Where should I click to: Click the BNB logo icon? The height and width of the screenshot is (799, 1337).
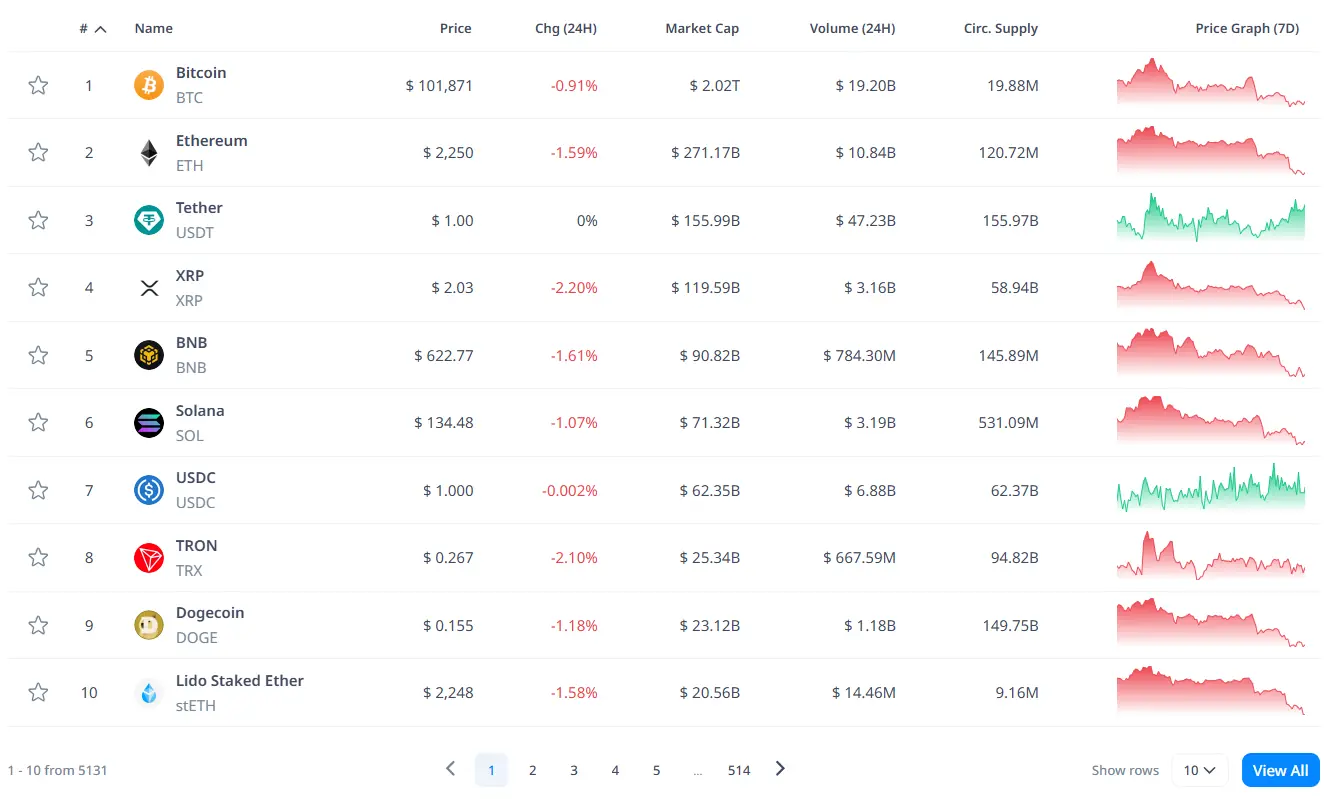coord(149,355)
